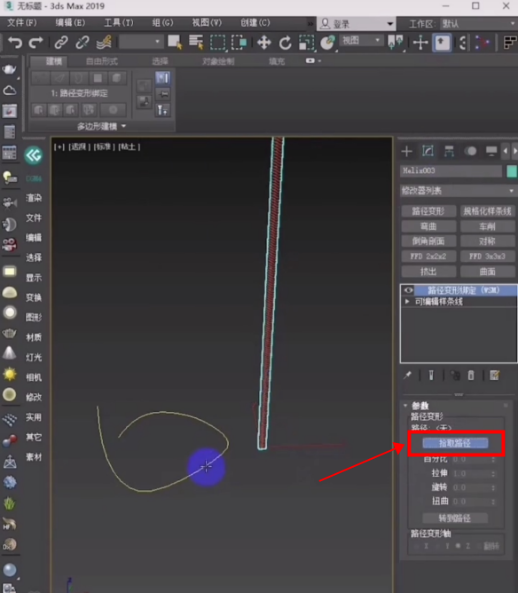The height and width of the screenshot is (593, 518).
Task: Activate the Select Object tool
Action: click(175, 42)
